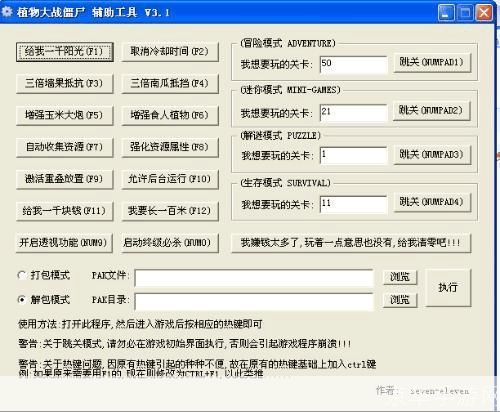Viewport: 500px width, 412px height.
Task: Click the money reset long button
Action: tap(351, 243)
